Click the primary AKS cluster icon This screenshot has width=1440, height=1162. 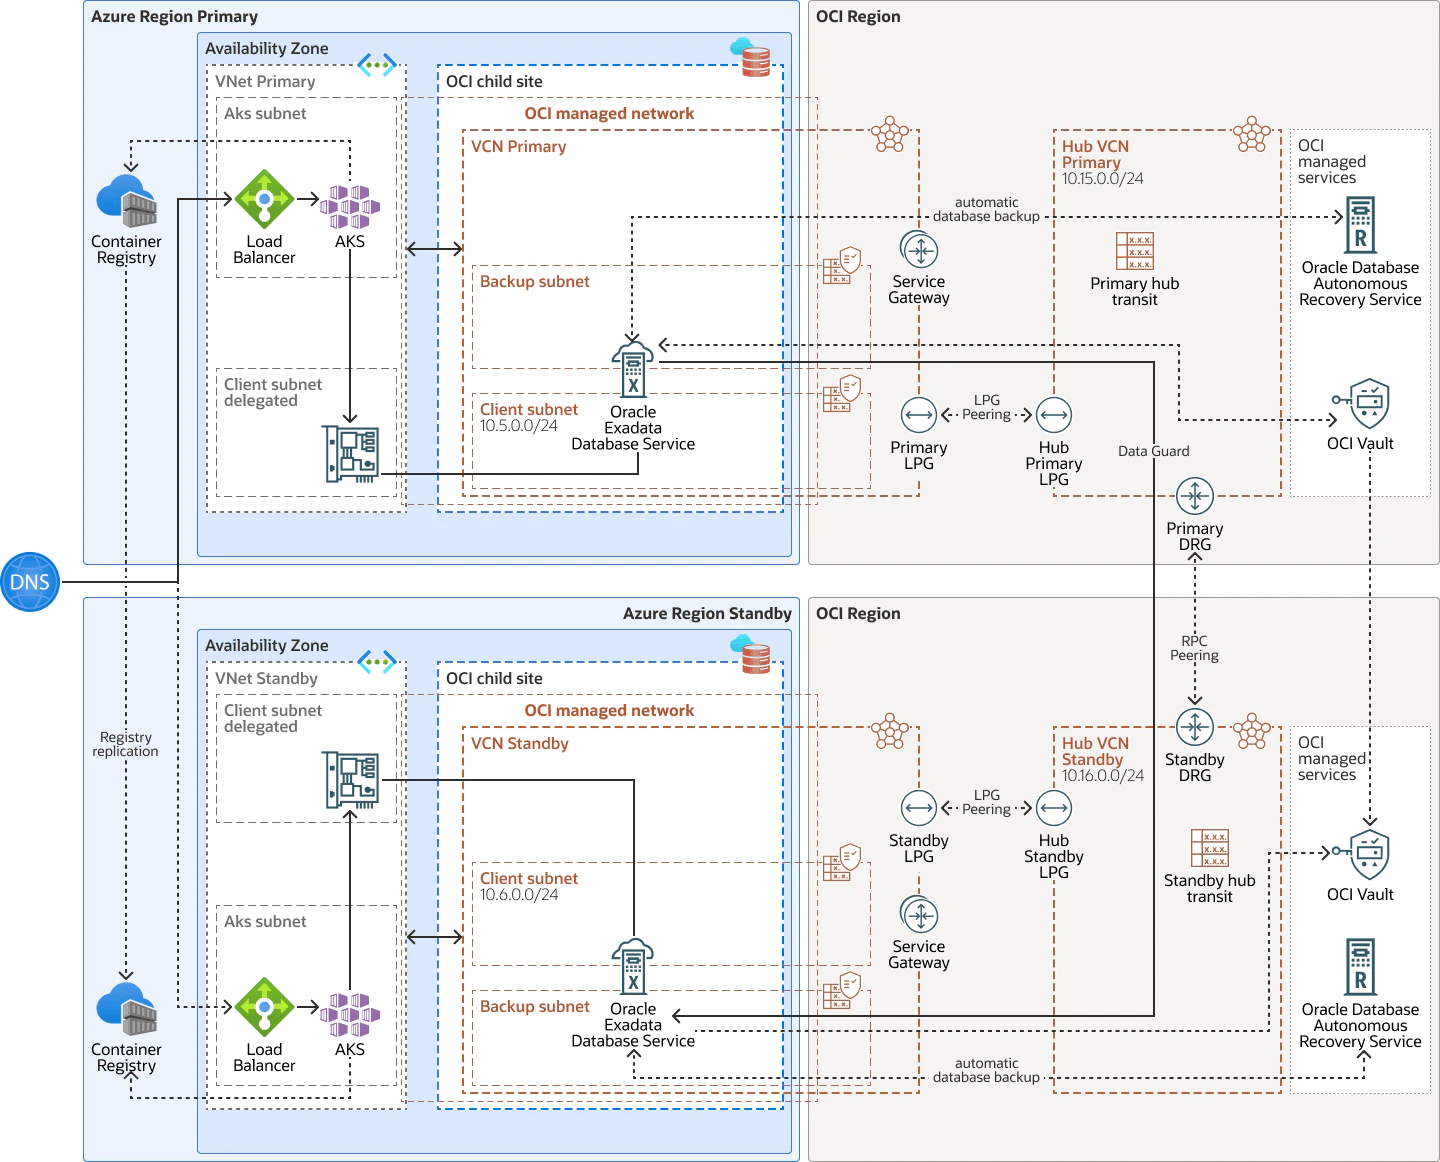coord(350,207)
